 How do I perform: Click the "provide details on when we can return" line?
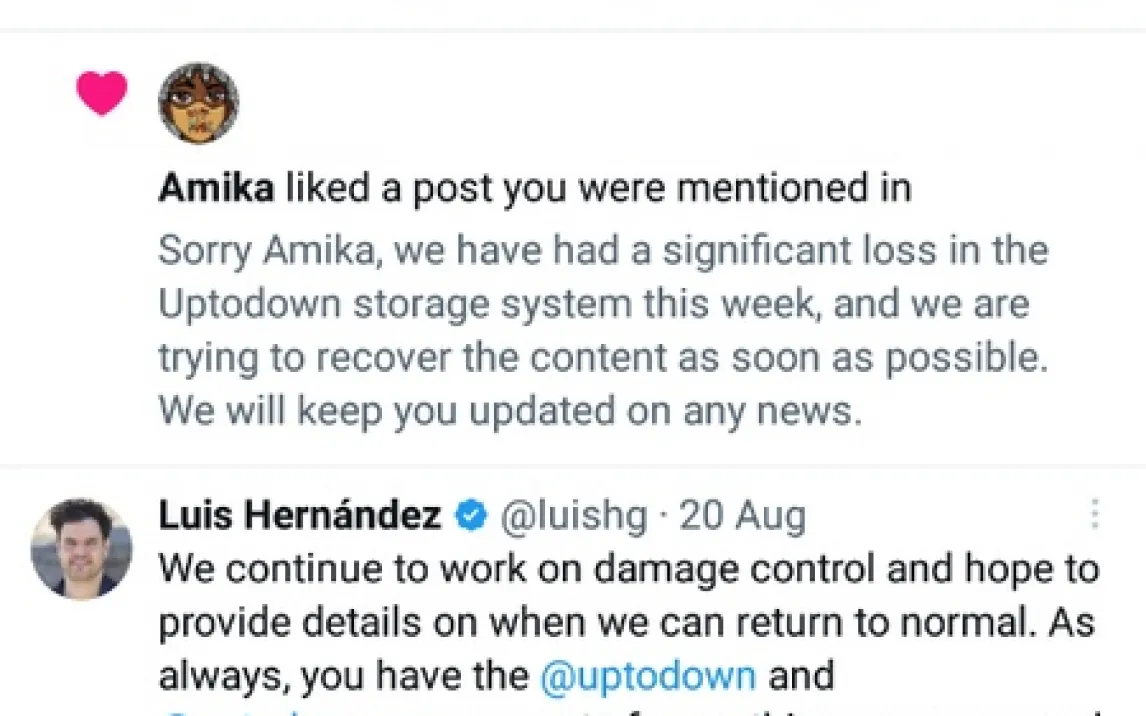coord(626,622)
